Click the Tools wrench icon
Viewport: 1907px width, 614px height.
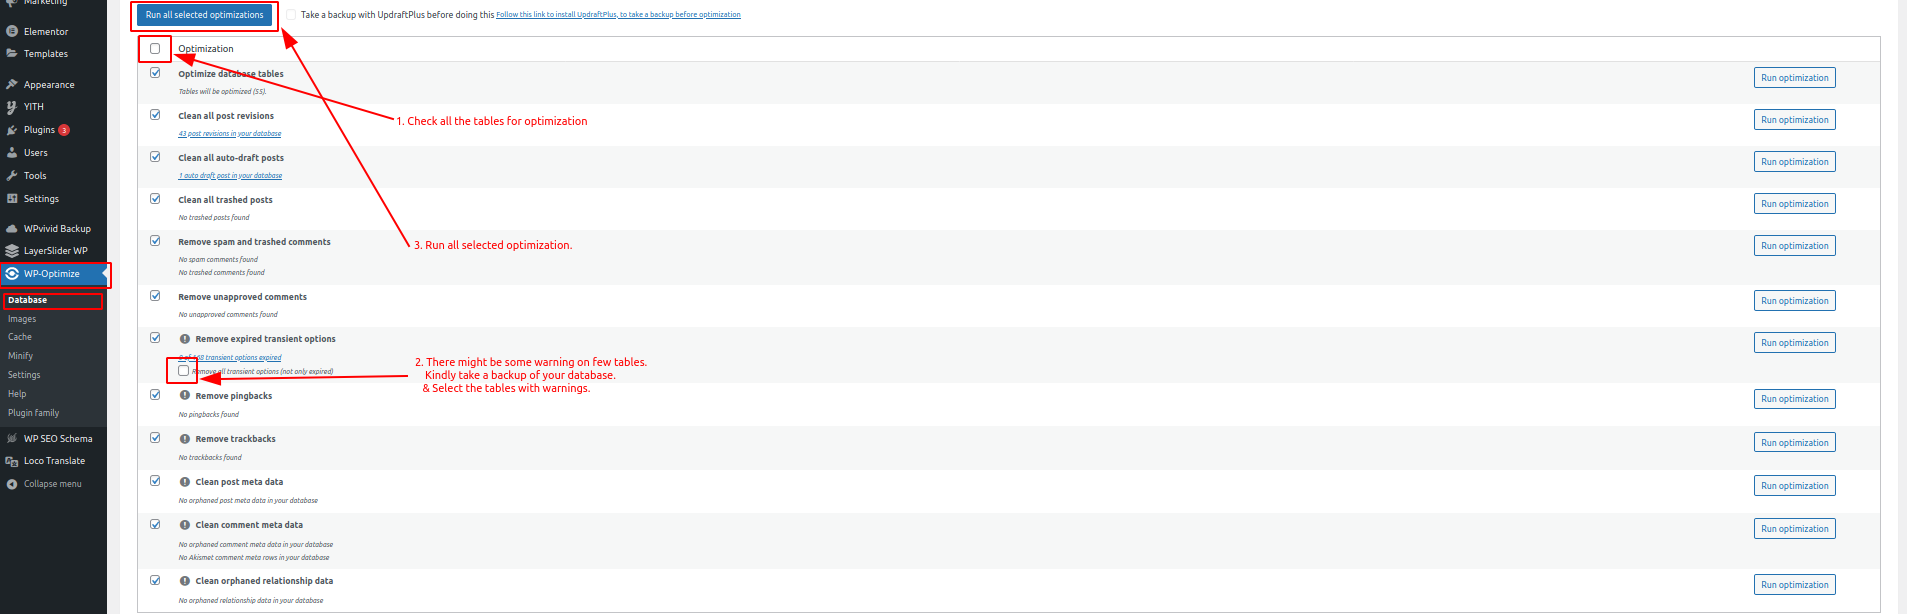pos(12,176)
